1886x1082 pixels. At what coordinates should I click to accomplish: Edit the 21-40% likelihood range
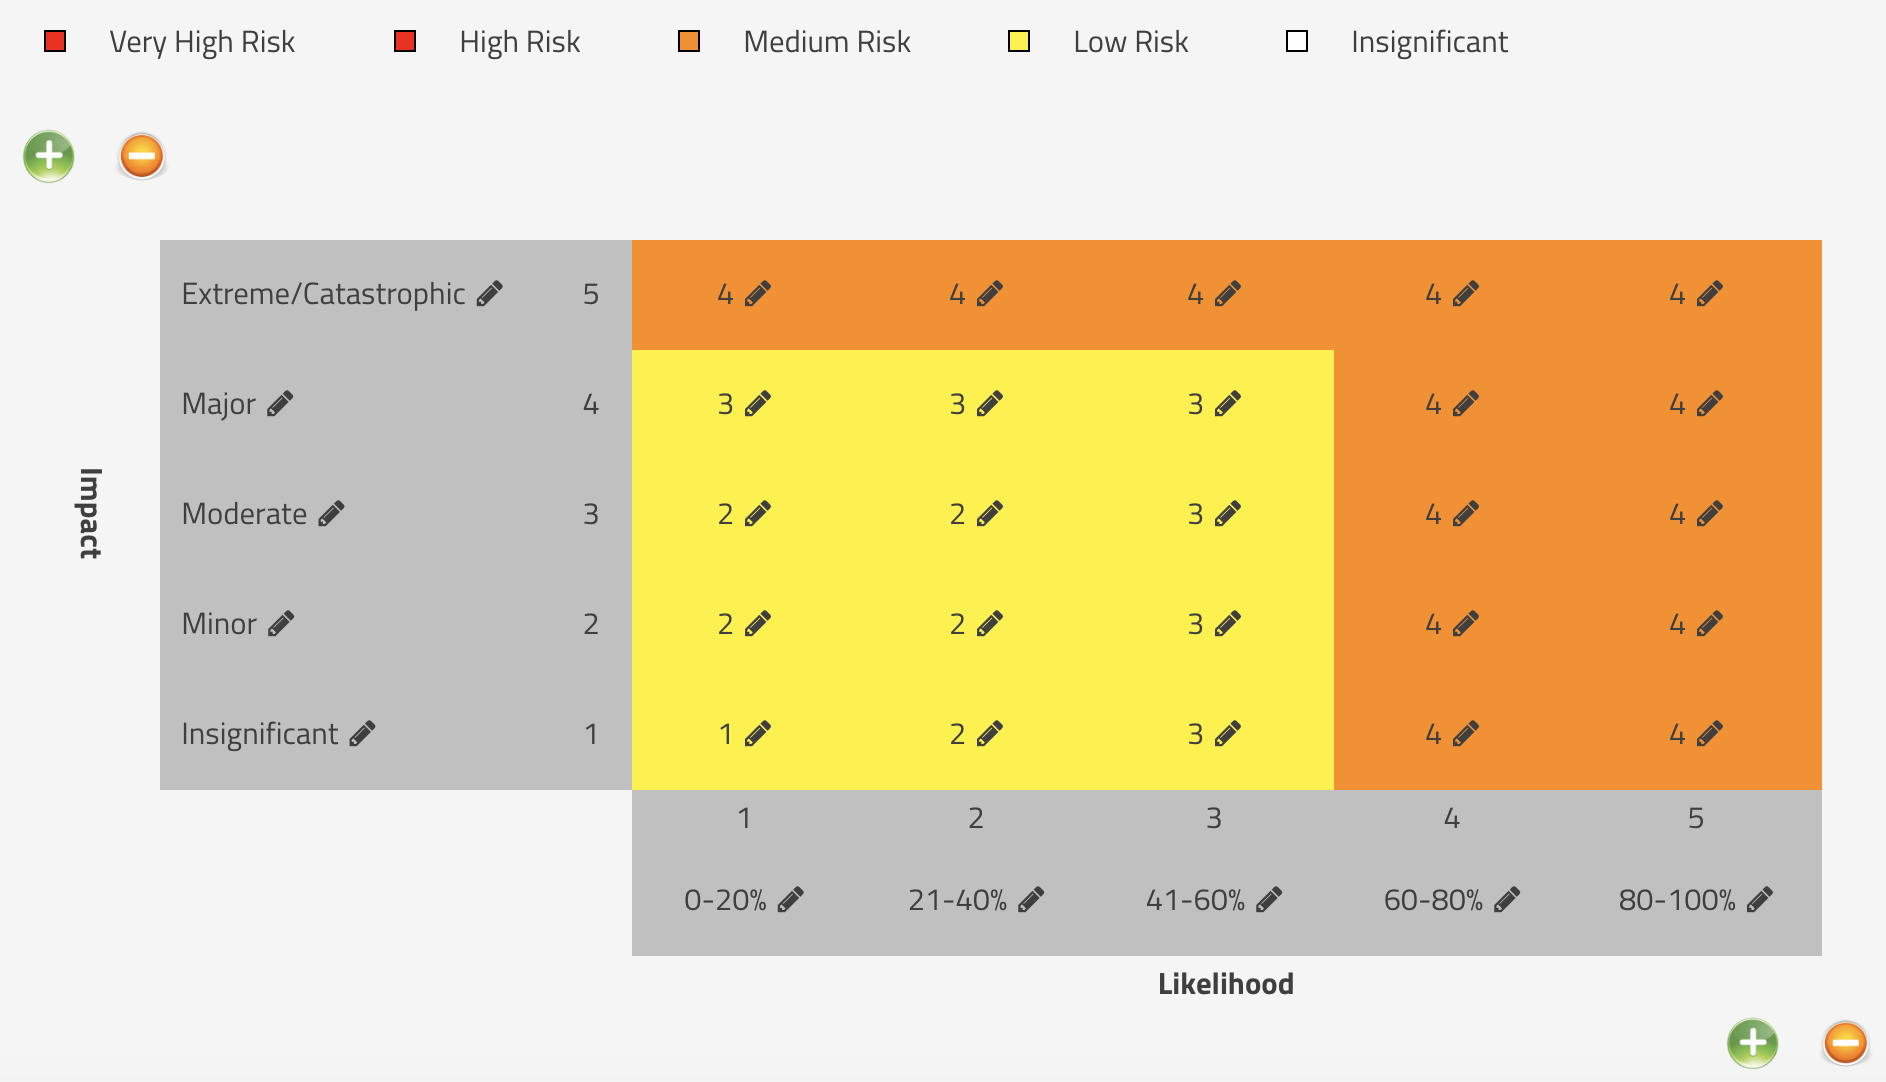point(1033,898)
